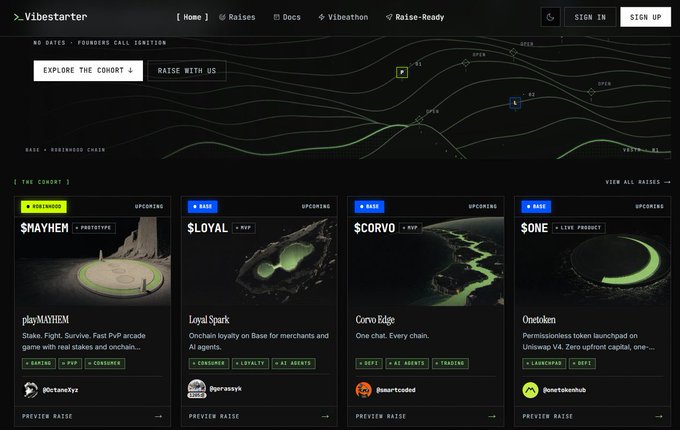Screen dimensions: 680x430
Task: Click the Onetoken title
Action: click(x=539, y=320)
